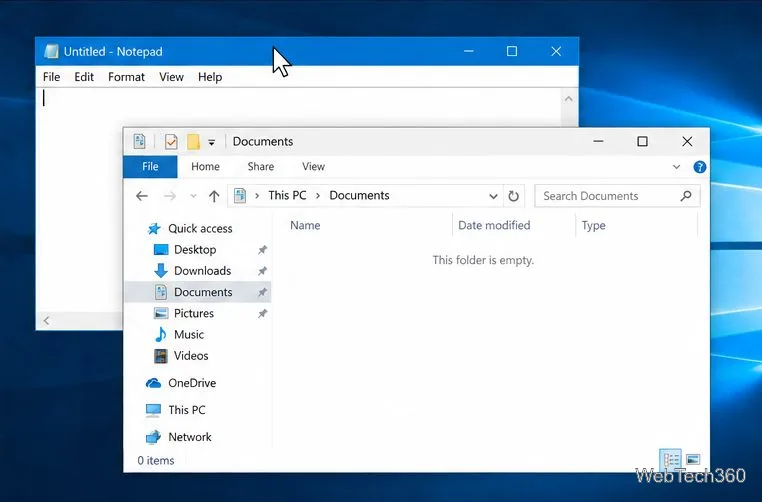Maximize the Notepad window

(512, 51)
